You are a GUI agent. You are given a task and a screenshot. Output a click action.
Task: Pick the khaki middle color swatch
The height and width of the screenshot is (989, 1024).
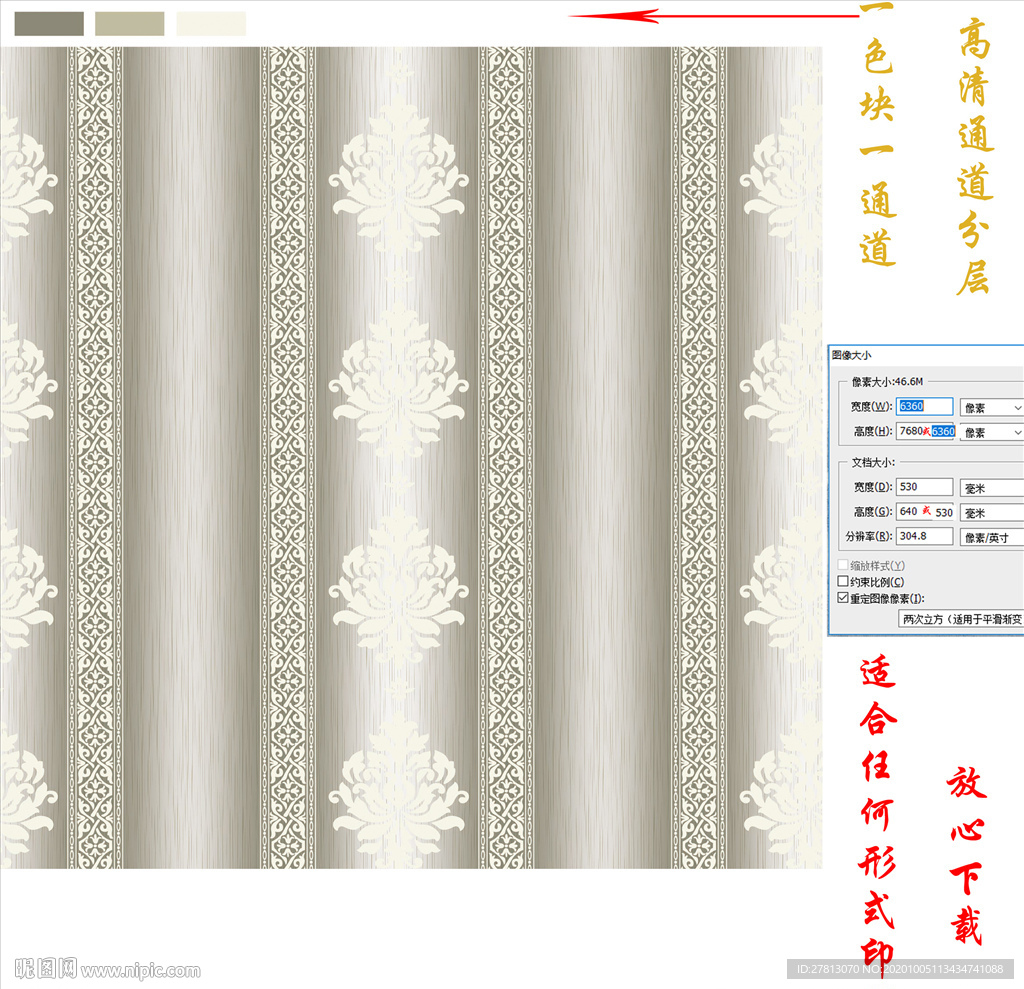(x=130, y=24)
